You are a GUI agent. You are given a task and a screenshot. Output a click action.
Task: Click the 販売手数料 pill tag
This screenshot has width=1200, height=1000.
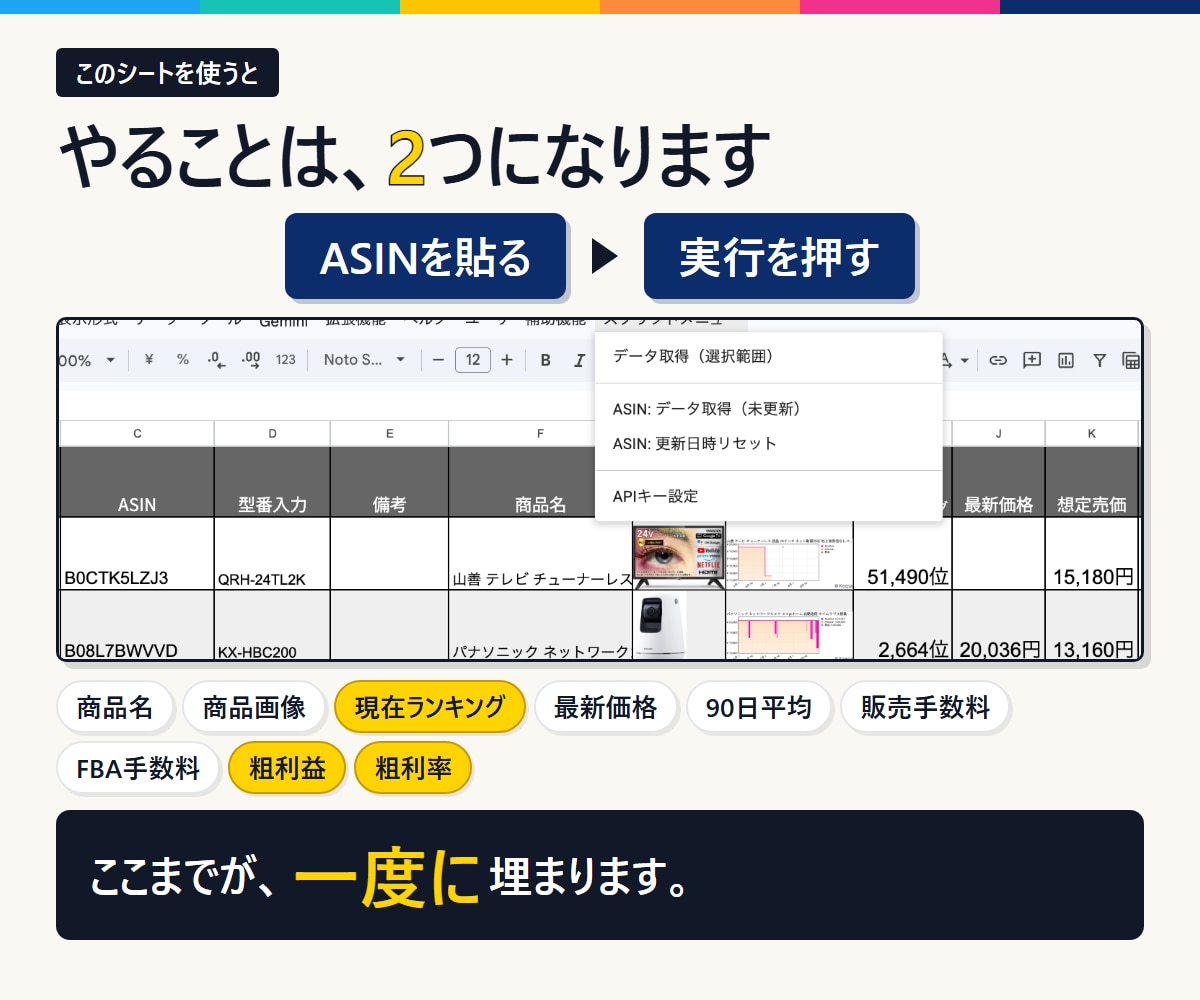click(x=925, y=708)
